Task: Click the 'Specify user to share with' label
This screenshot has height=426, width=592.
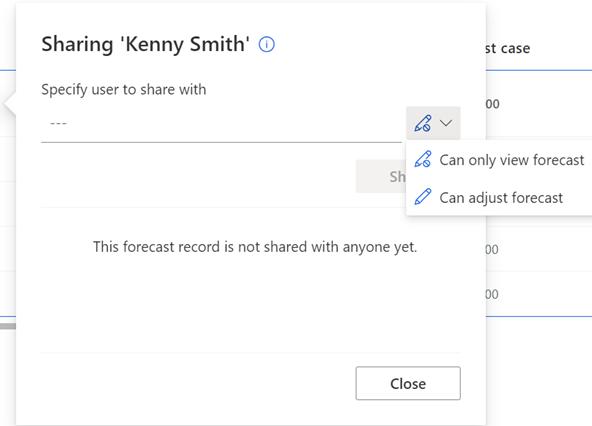Action: click(x=124, y=90)
